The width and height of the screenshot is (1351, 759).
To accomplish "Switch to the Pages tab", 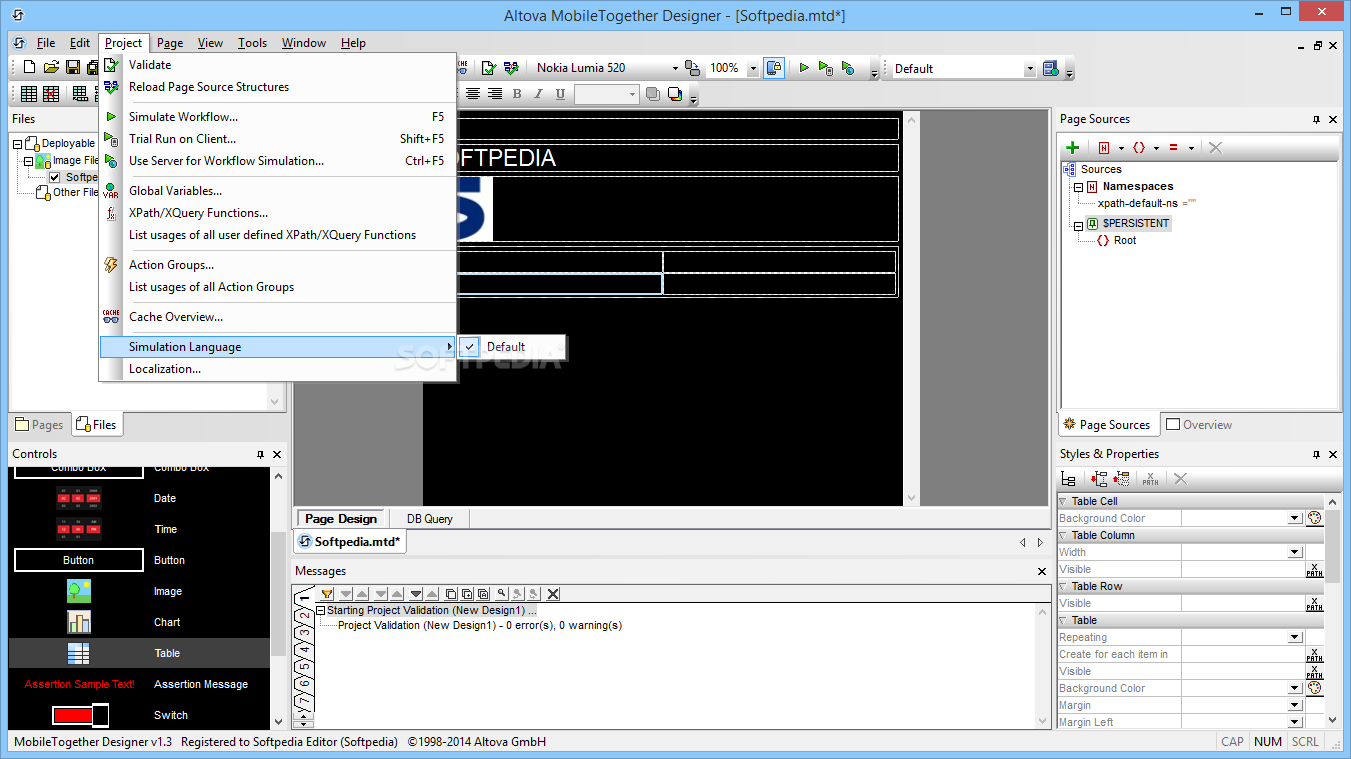I will [x=39, y=425].
